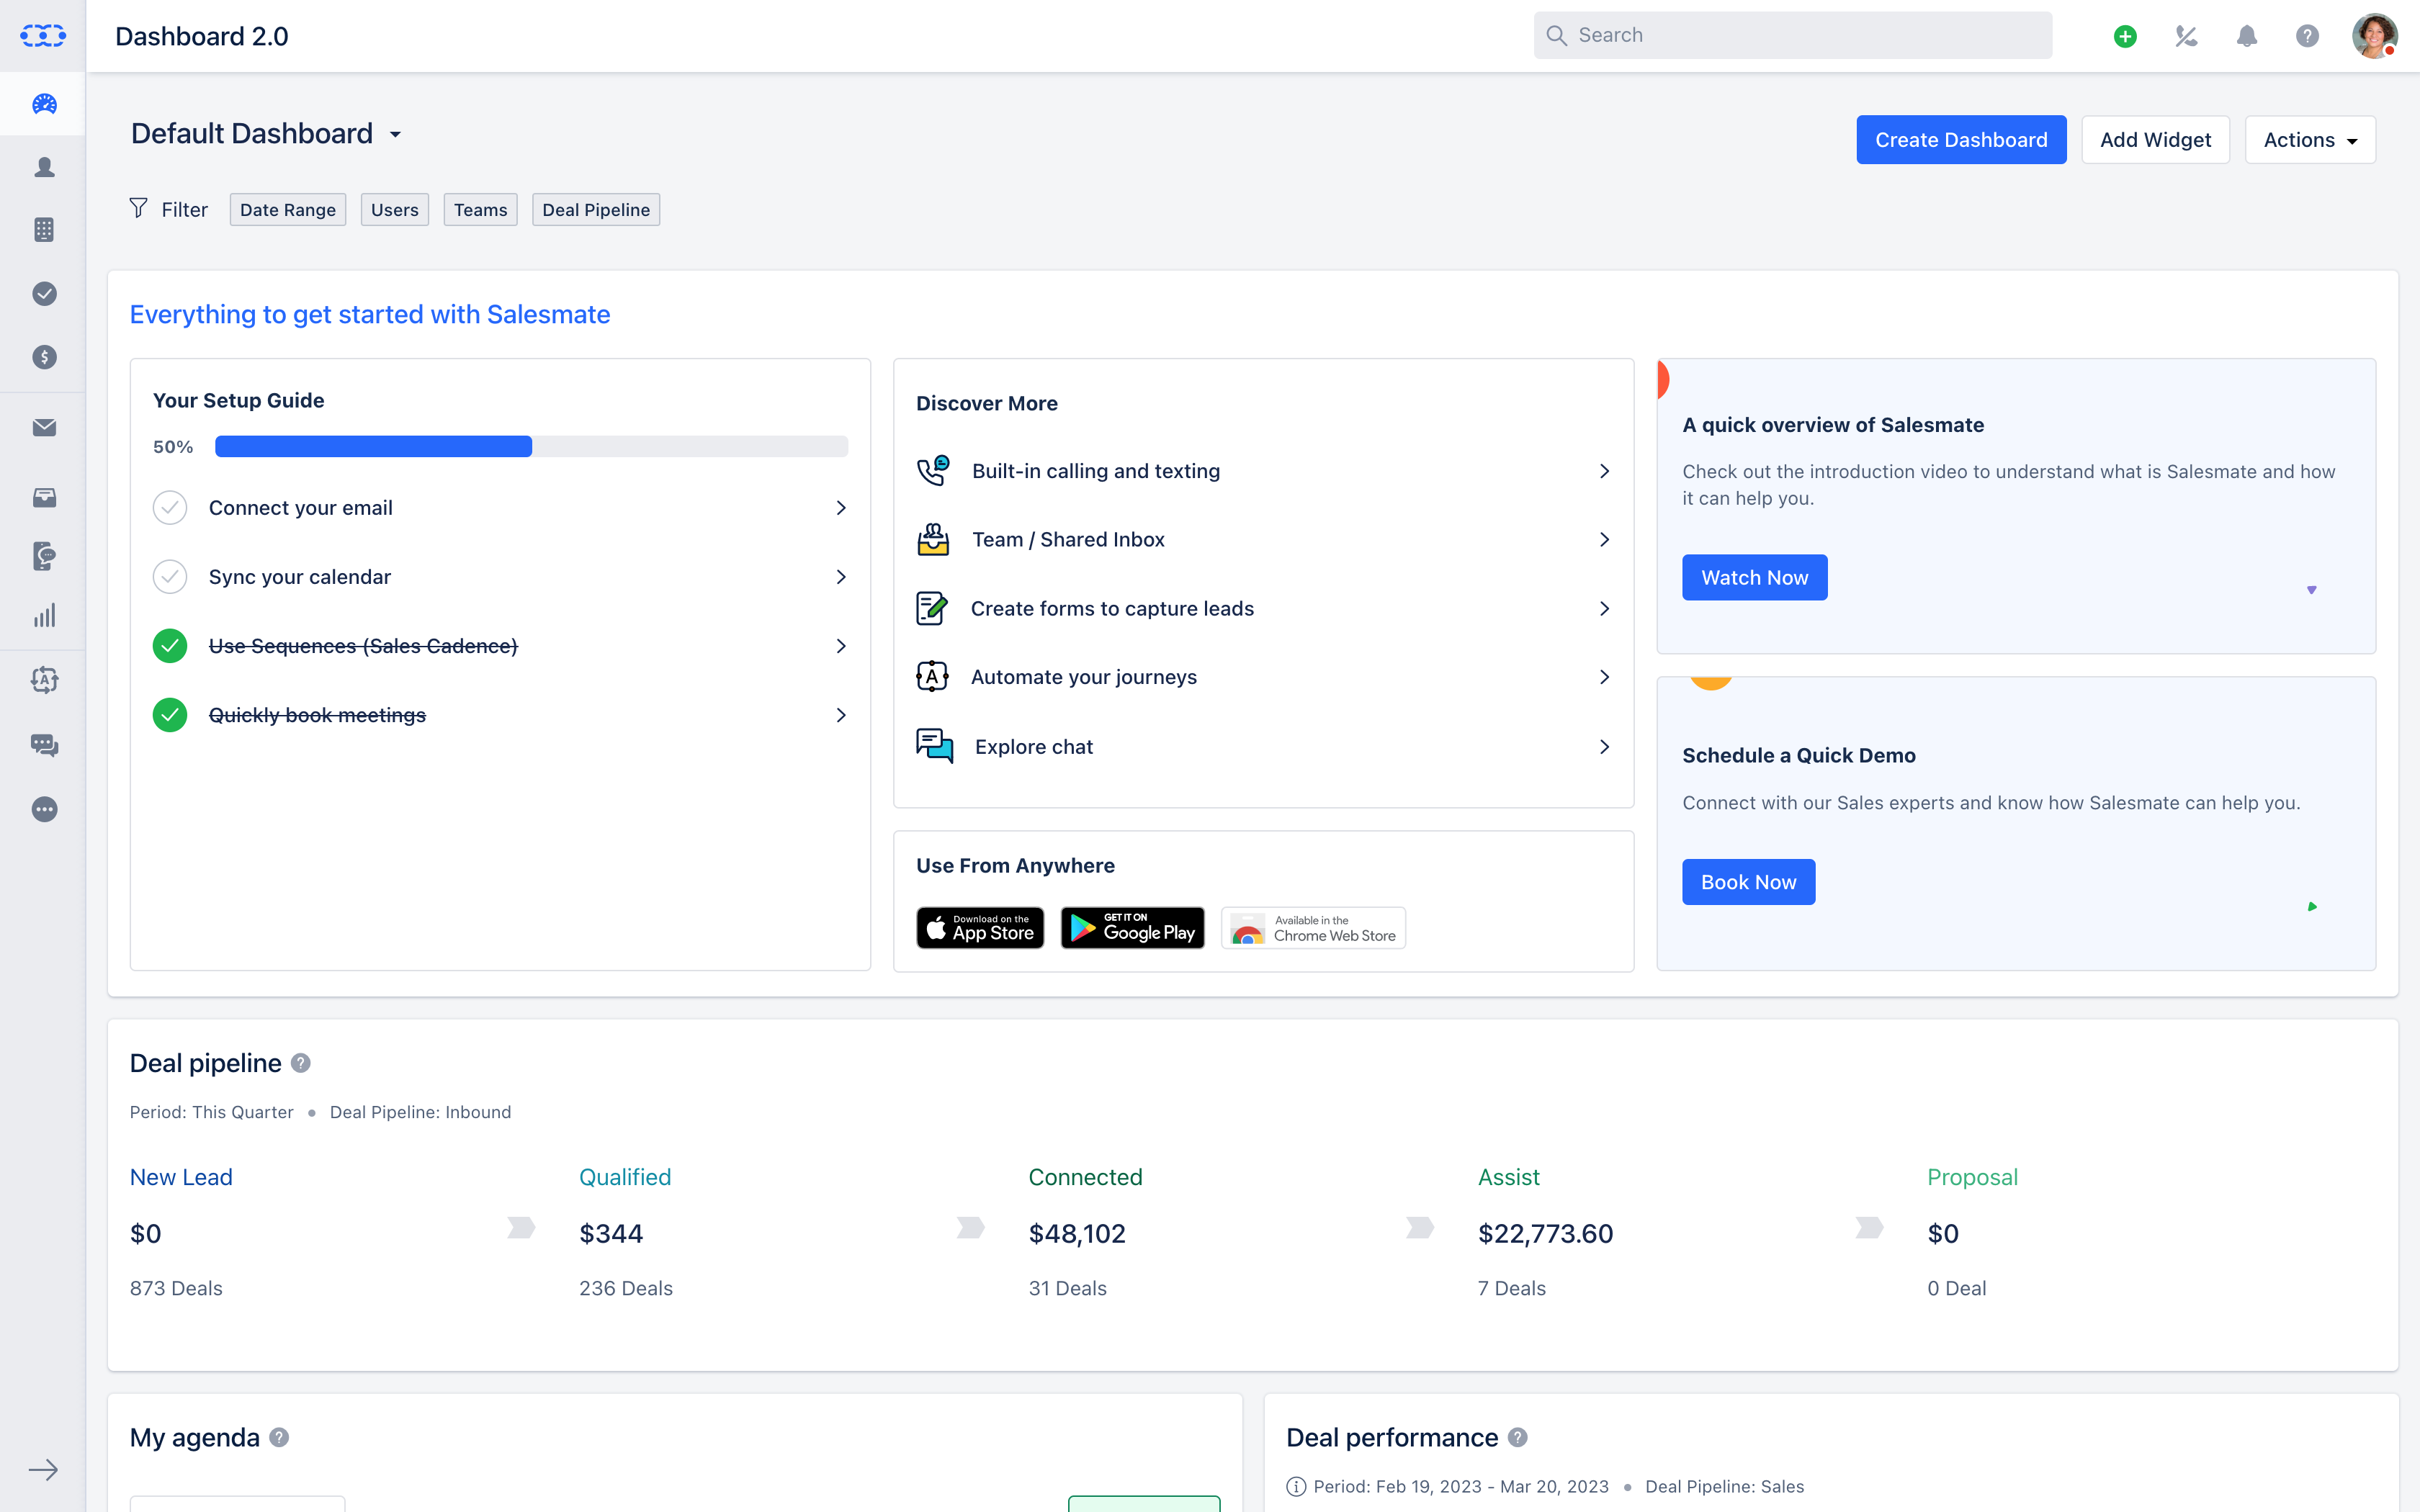Select the Teams filter chip
Viewport: 2420px width, 1512px height.
point(481,209)
